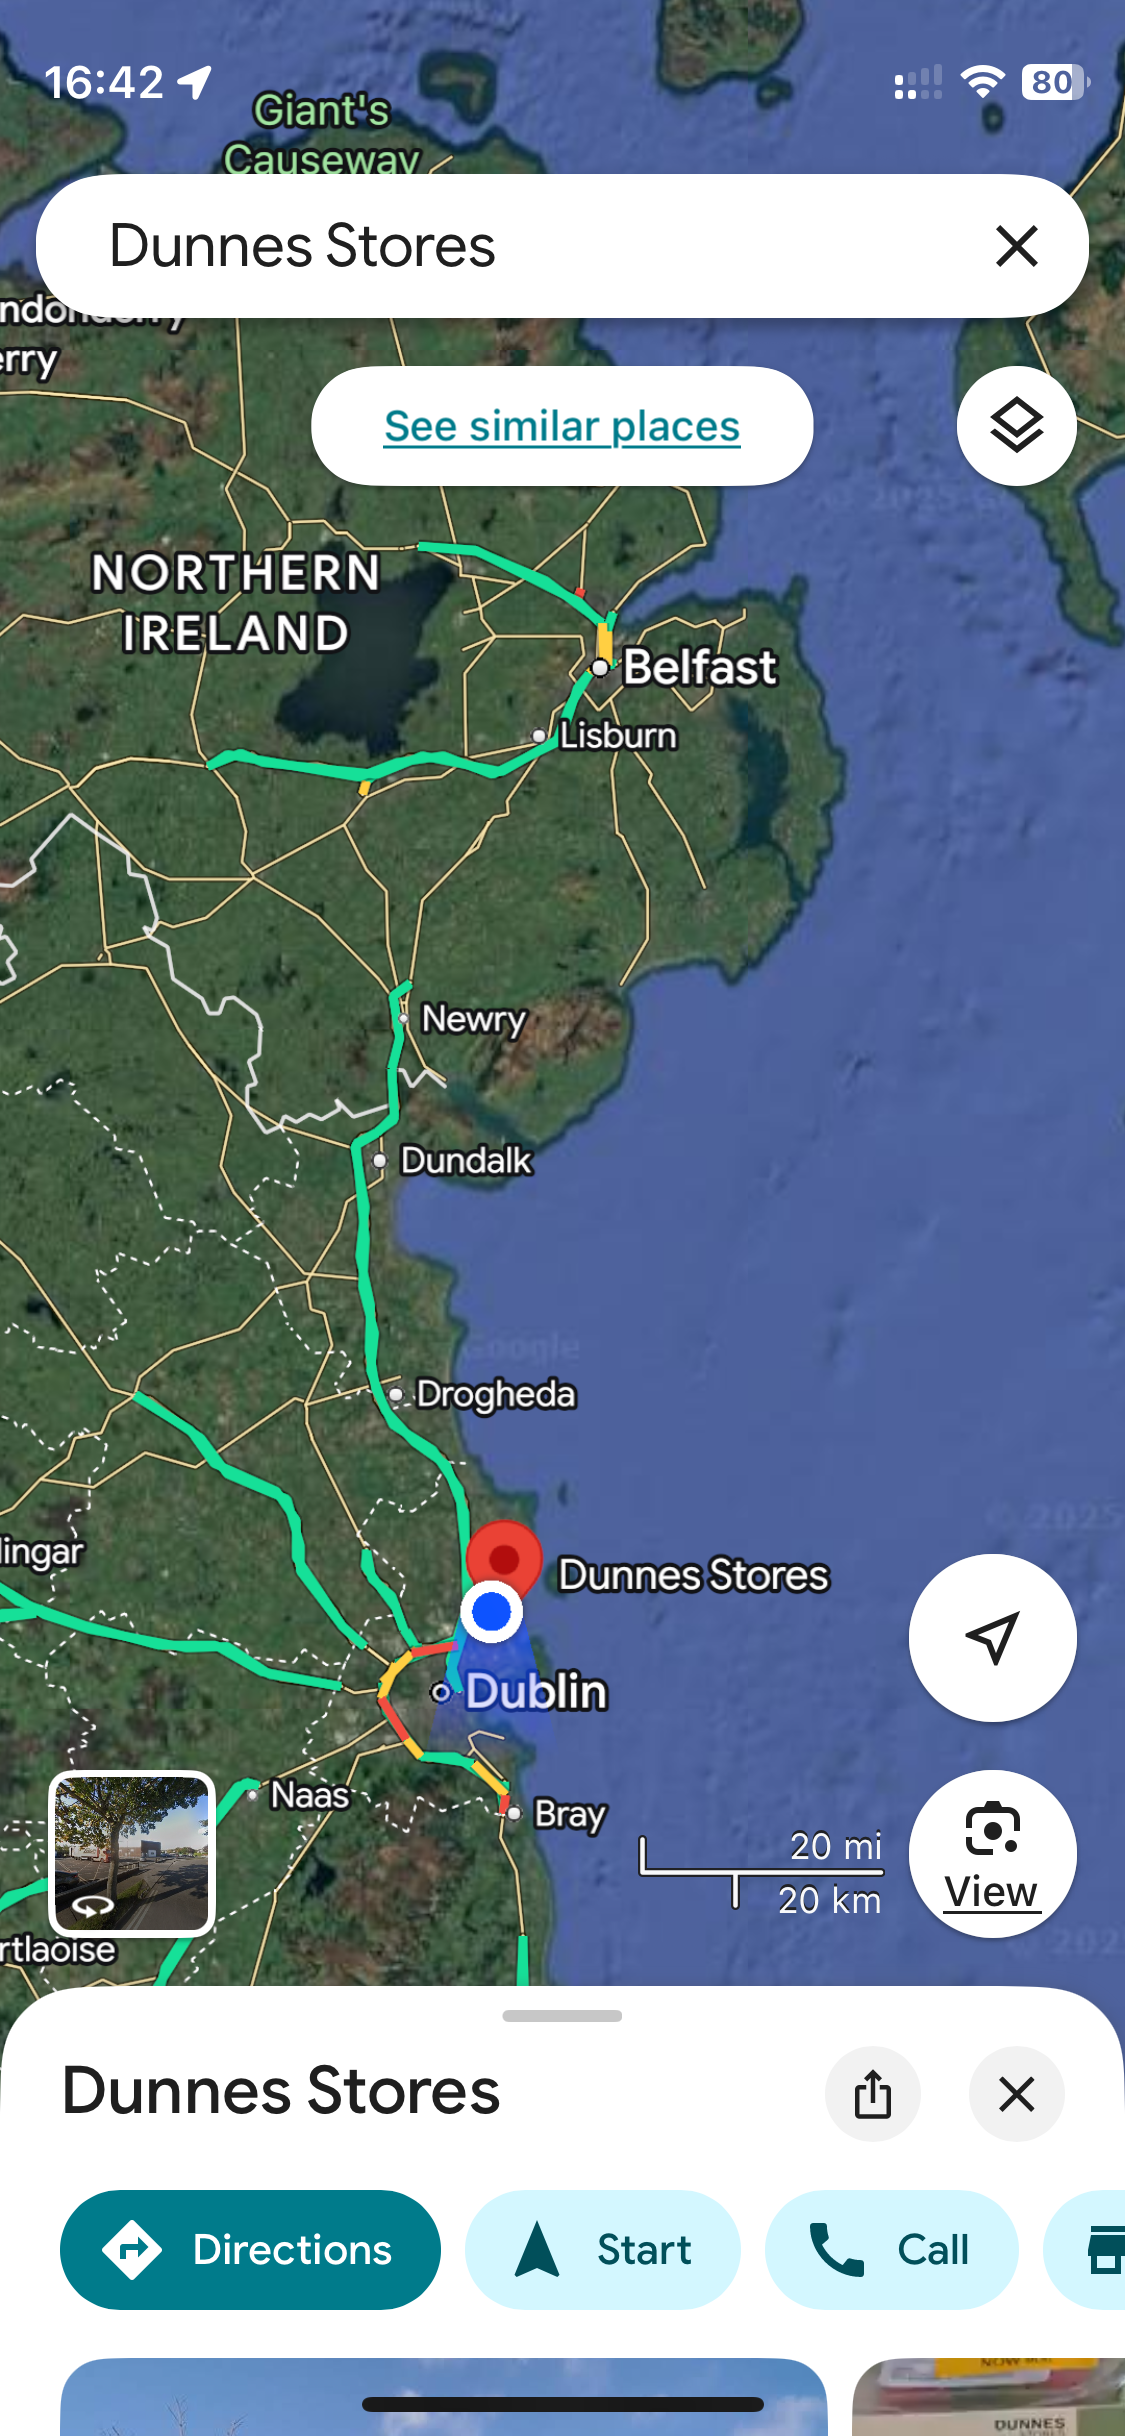Tap the partially visible store action chip
Screen dimensions: 1125x2436
coord(1086,2250)
